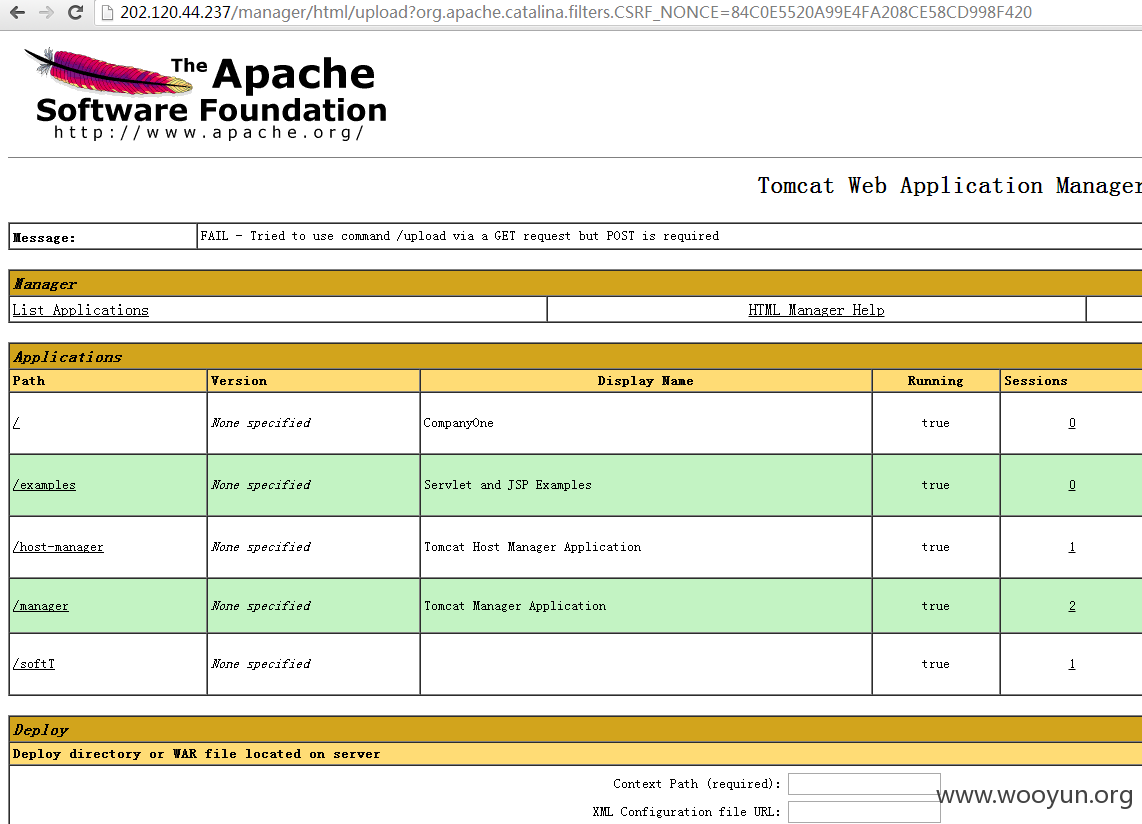This screenshot has height=824, width=1142.
Task: Click 'None specified' in /softT row
Action: pos(261,664)
